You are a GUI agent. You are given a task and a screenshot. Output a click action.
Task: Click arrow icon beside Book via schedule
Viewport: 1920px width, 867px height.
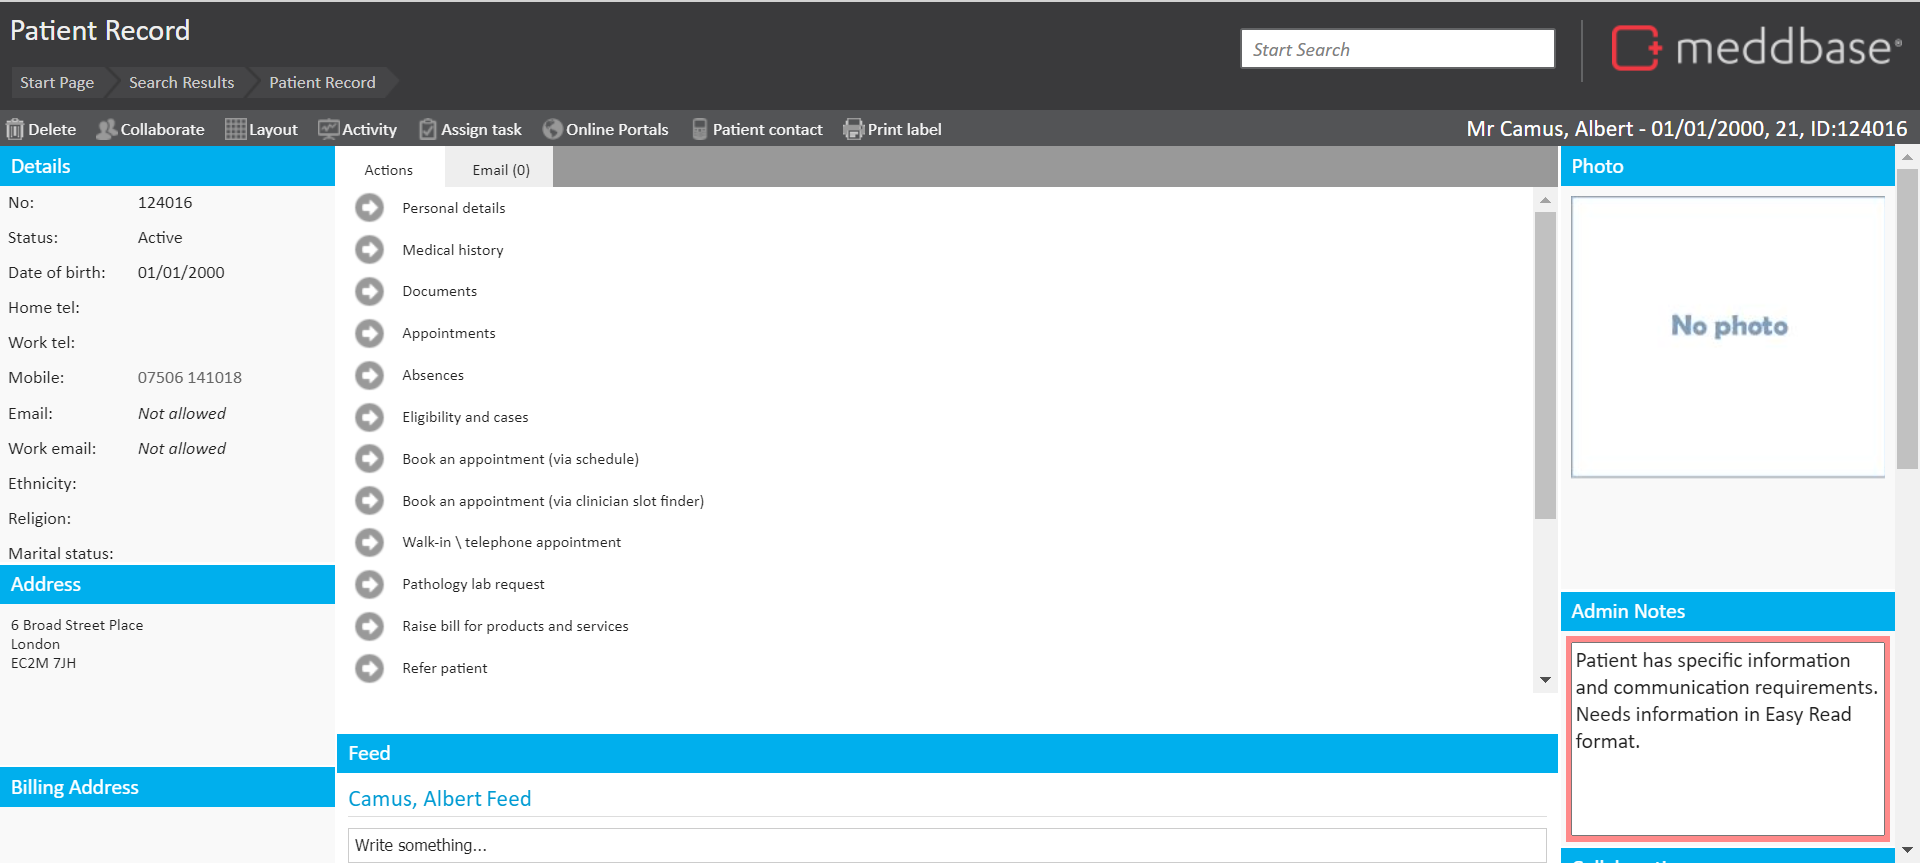tap(370, 459)
